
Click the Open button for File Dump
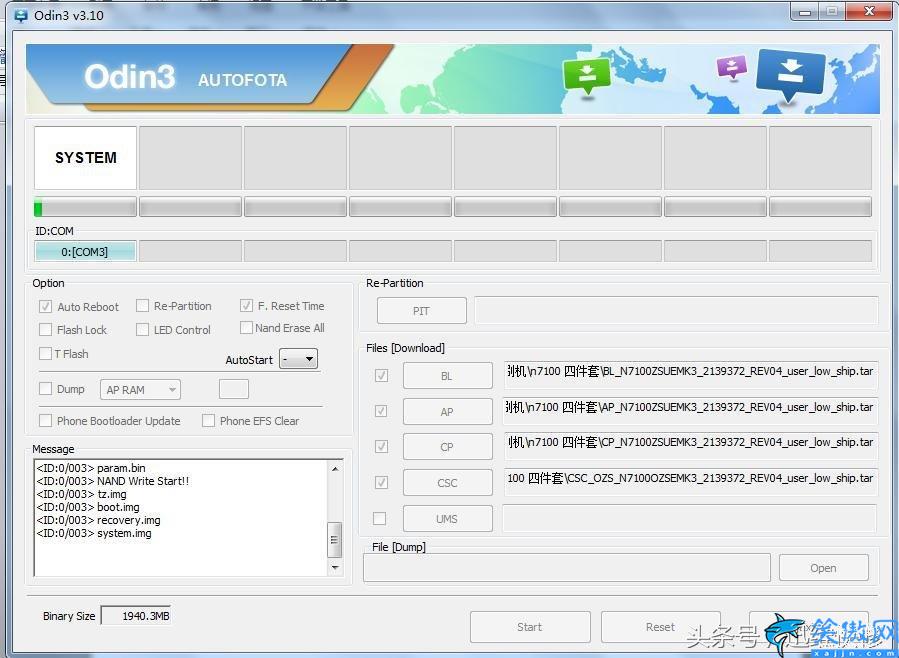point(823,567)
